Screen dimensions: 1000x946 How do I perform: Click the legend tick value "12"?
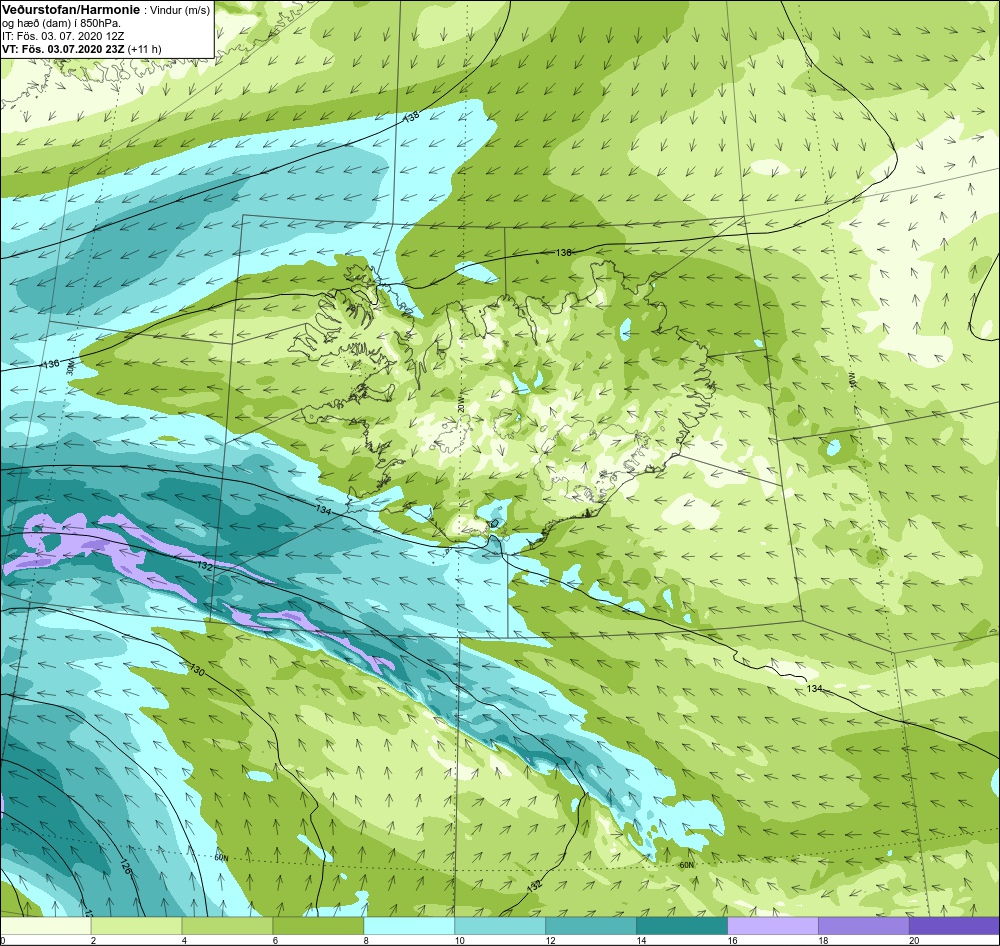tap(550, 940)
